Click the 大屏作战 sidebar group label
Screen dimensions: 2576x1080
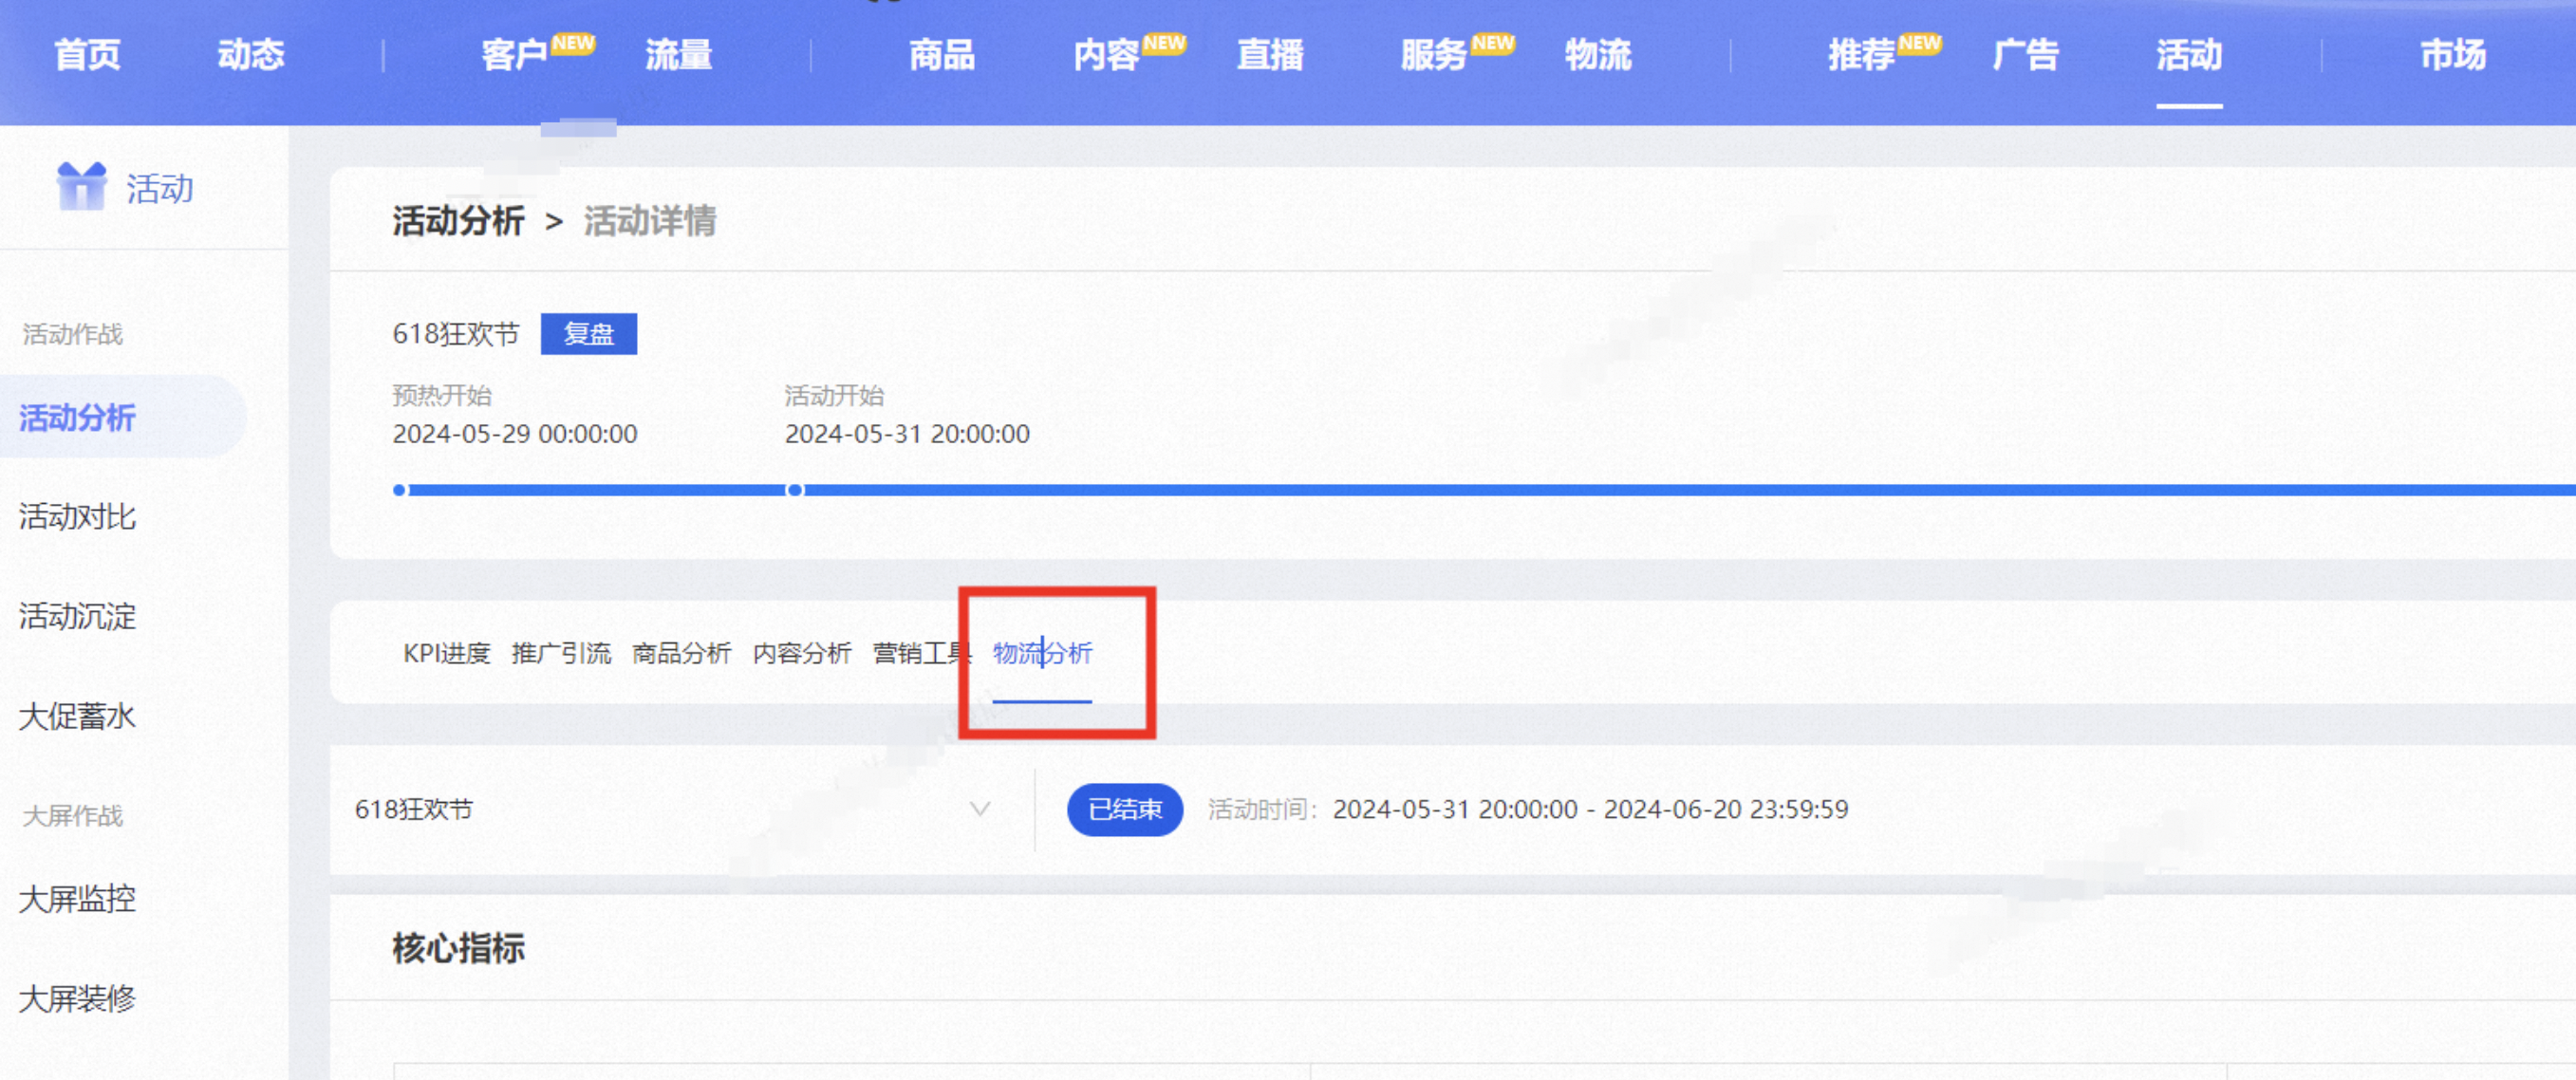(x=72, y=816)
